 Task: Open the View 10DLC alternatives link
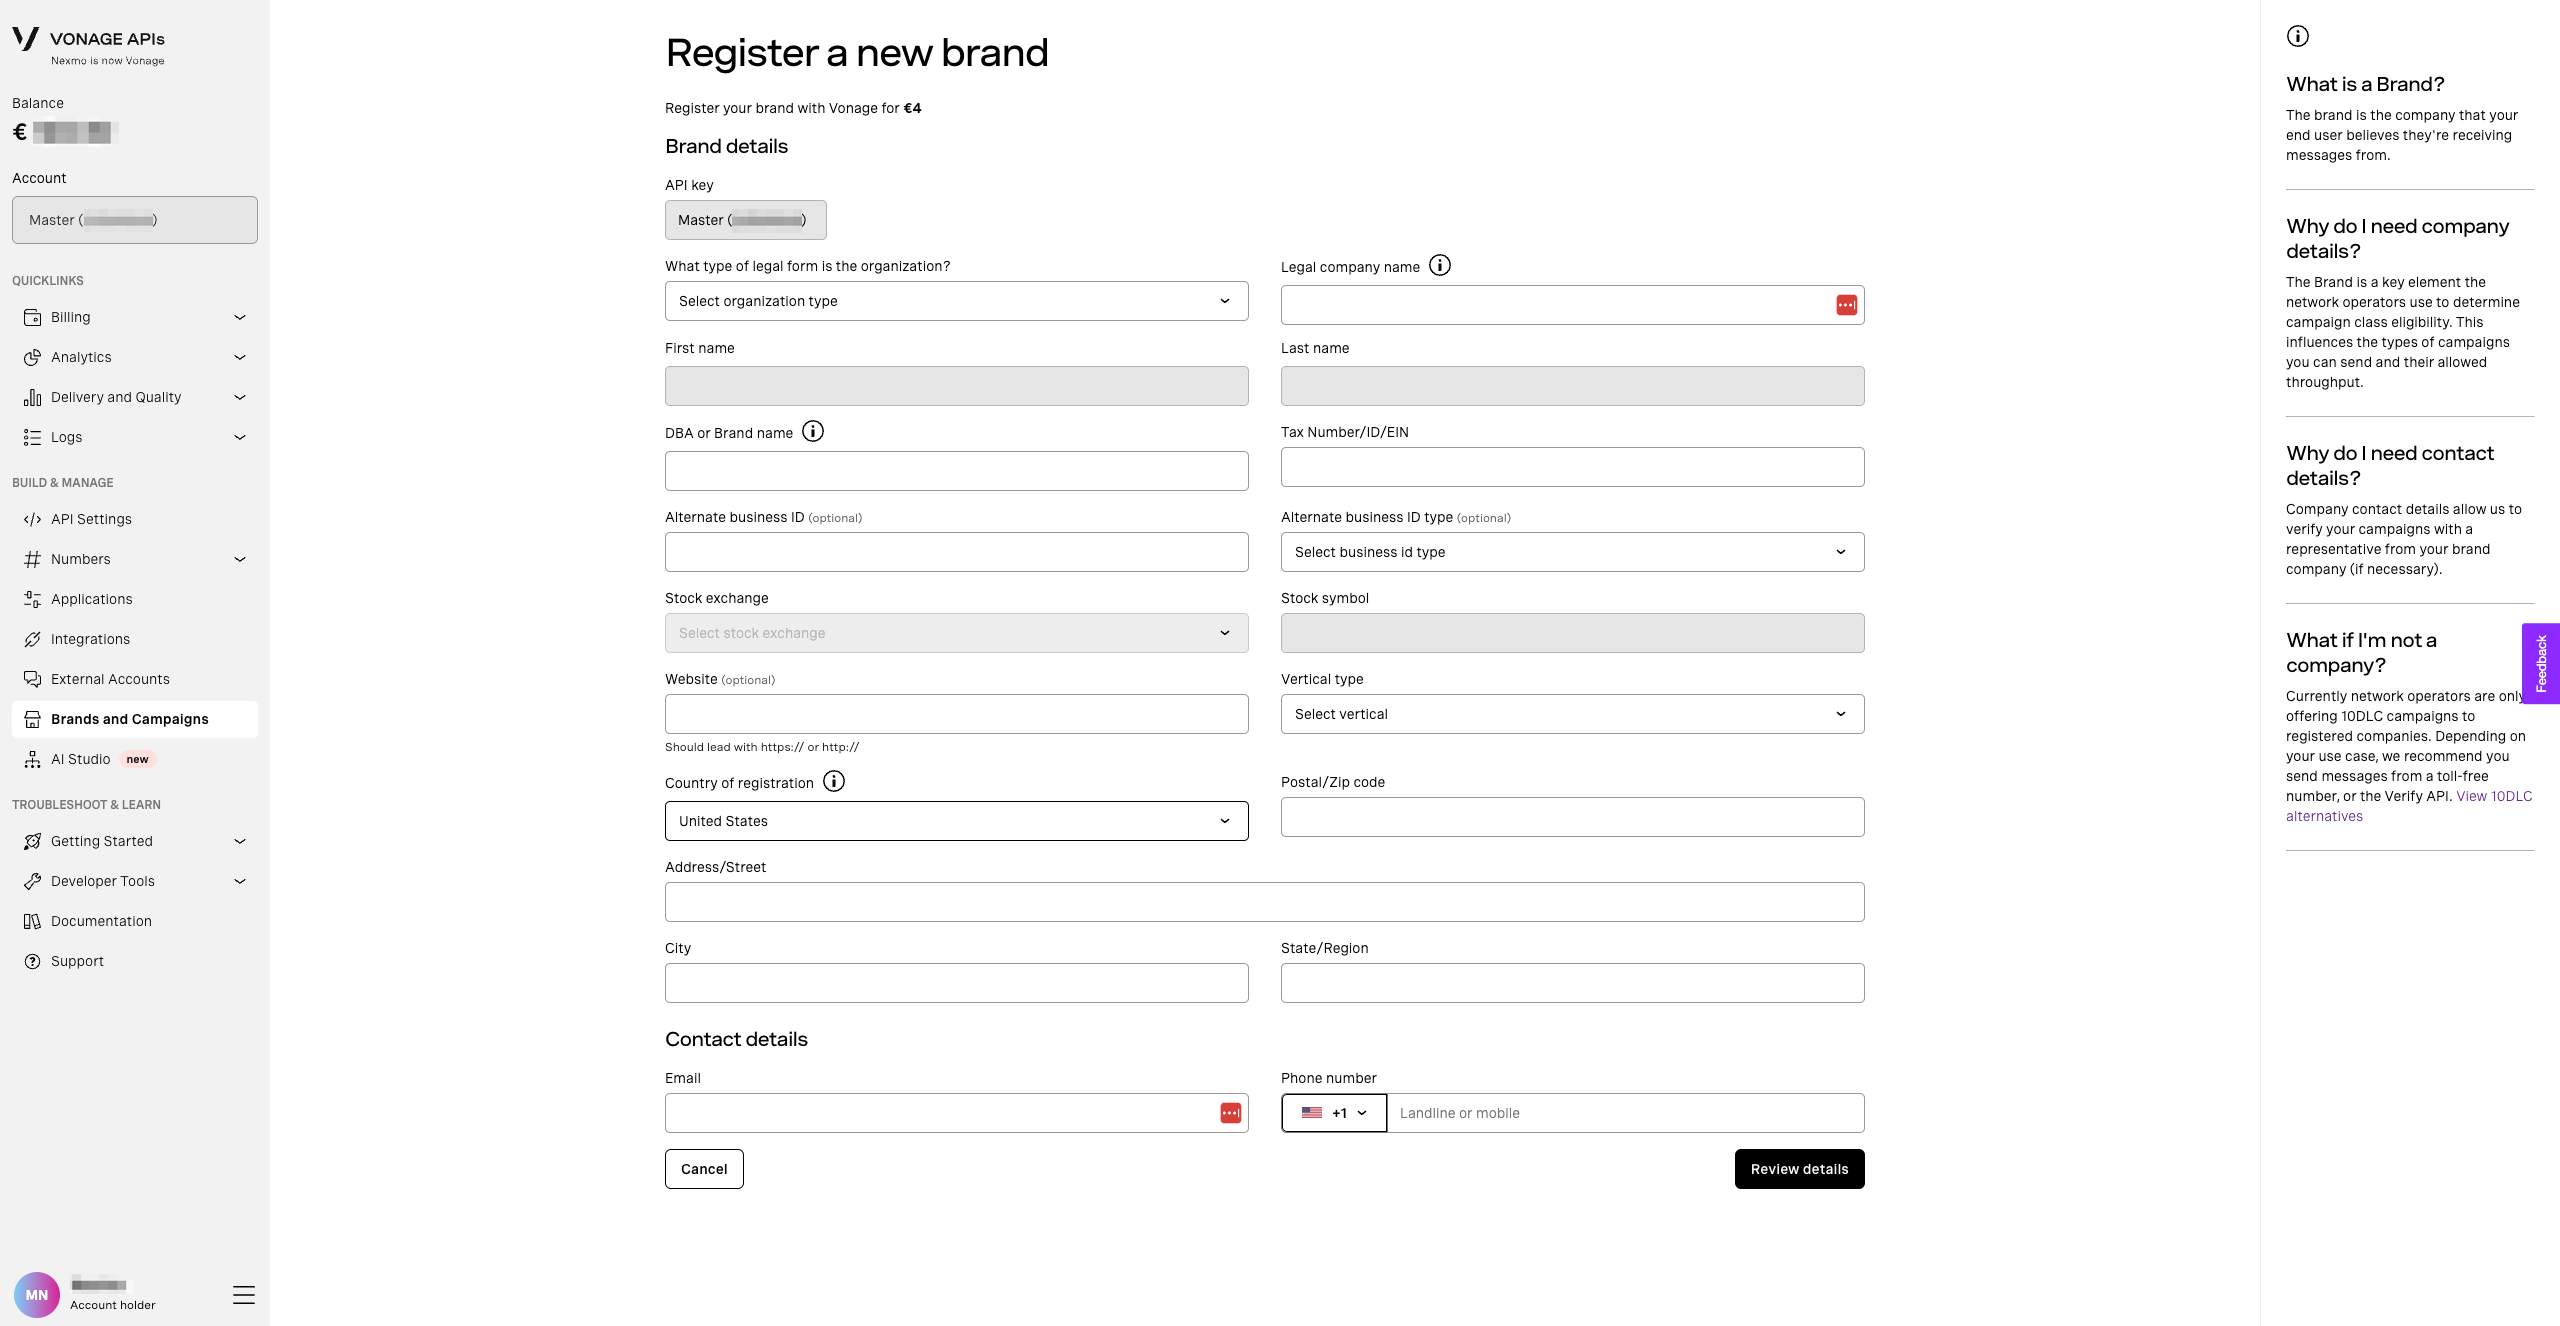pos(2409,806)
